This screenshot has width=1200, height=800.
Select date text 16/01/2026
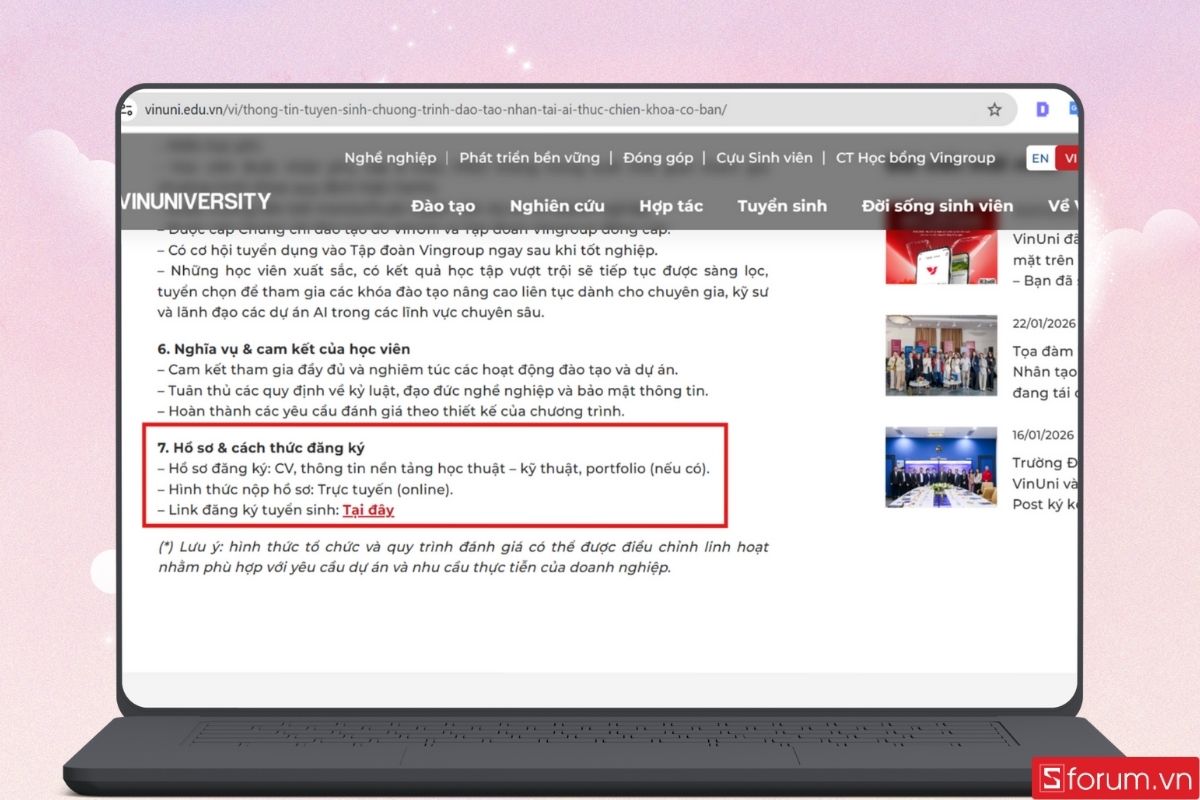[x=1043, y=435]
